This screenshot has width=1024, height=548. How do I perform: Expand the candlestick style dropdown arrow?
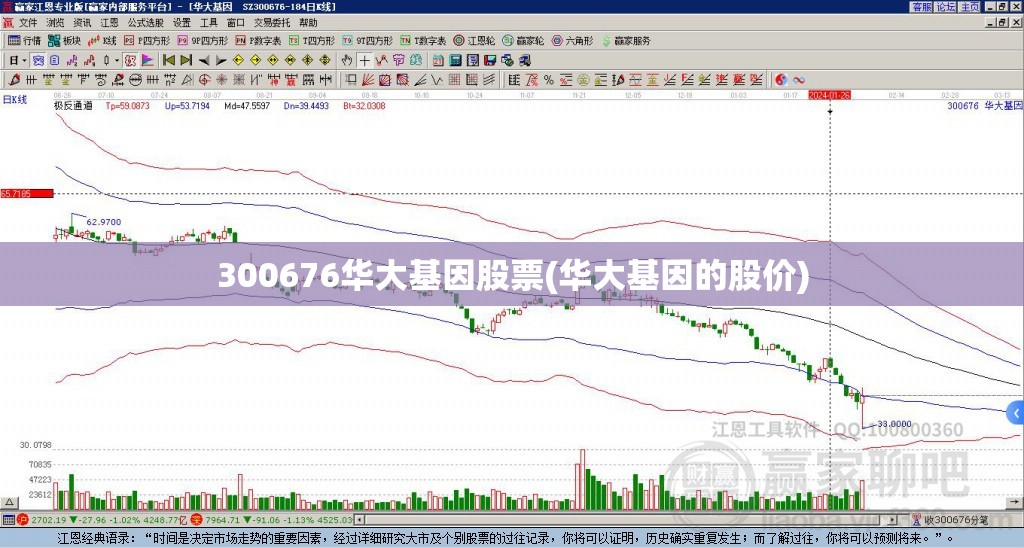[x=117, y=60]
